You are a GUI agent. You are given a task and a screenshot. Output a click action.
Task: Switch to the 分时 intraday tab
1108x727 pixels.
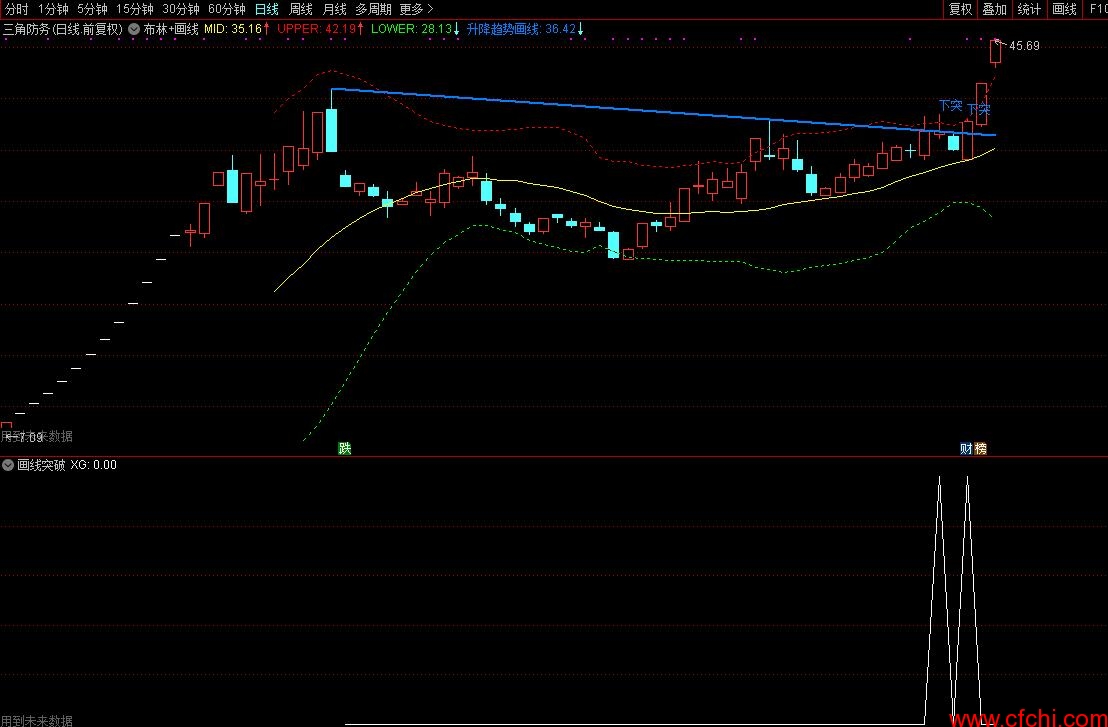coord(16,9)
